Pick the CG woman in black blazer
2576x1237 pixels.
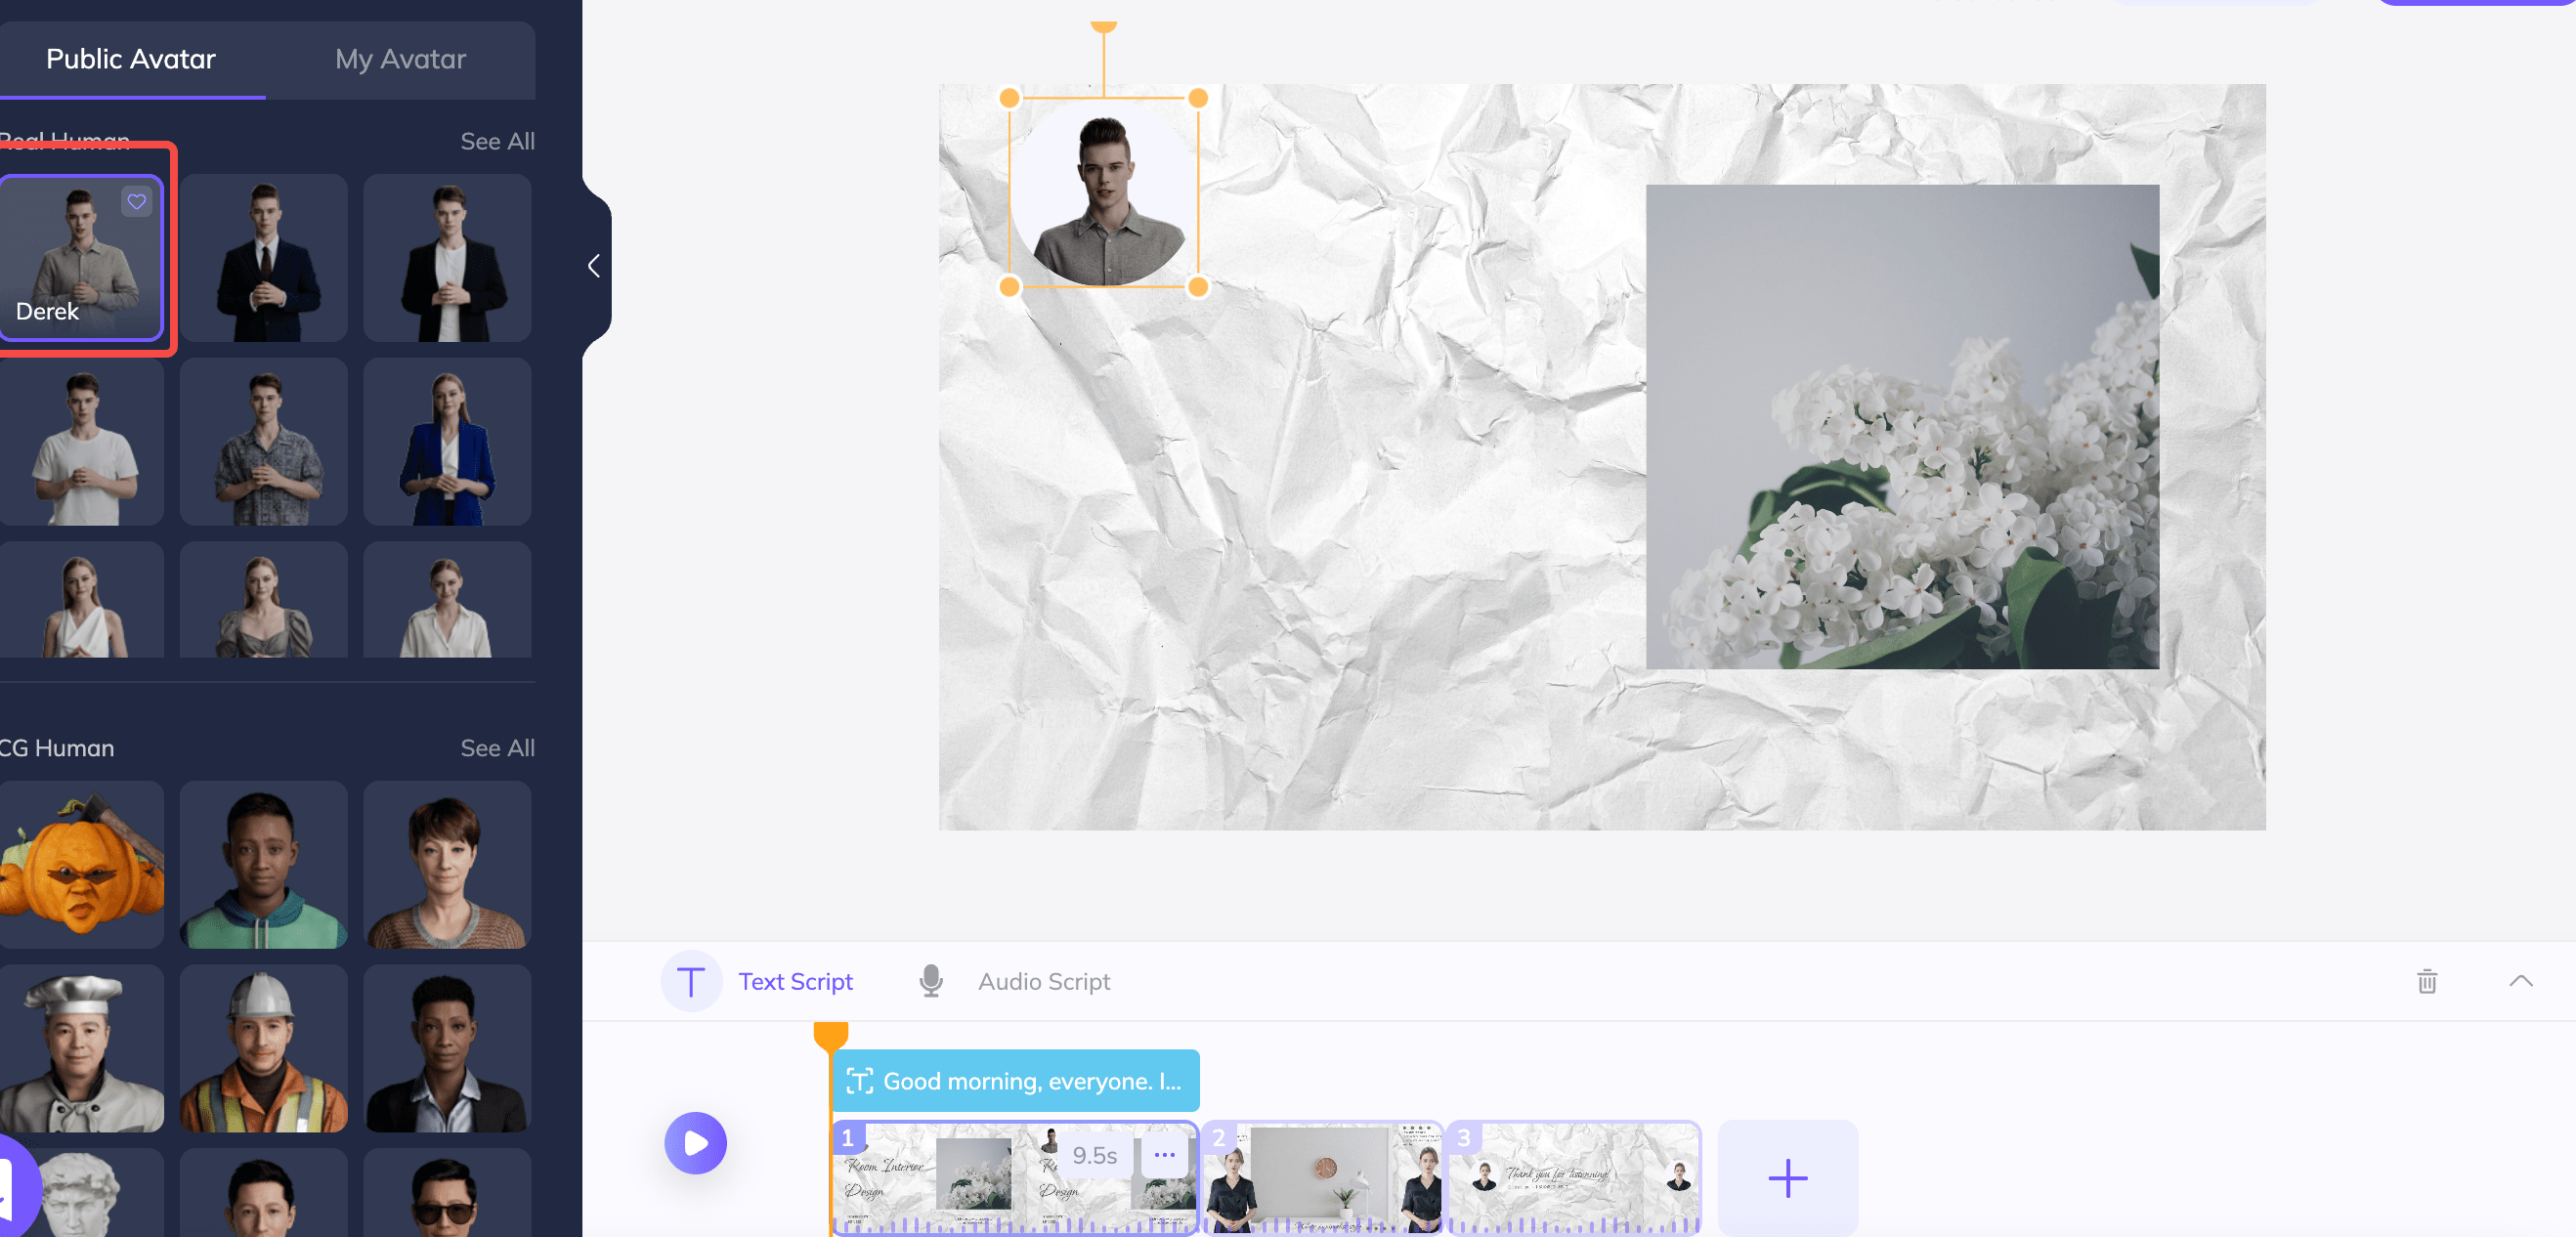(447, 1048)
